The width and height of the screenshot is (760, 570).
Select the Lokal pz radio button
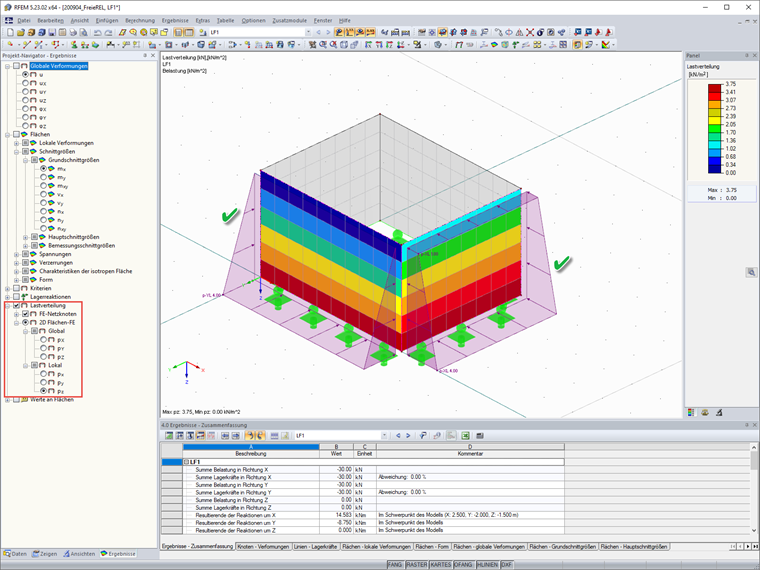43,391
